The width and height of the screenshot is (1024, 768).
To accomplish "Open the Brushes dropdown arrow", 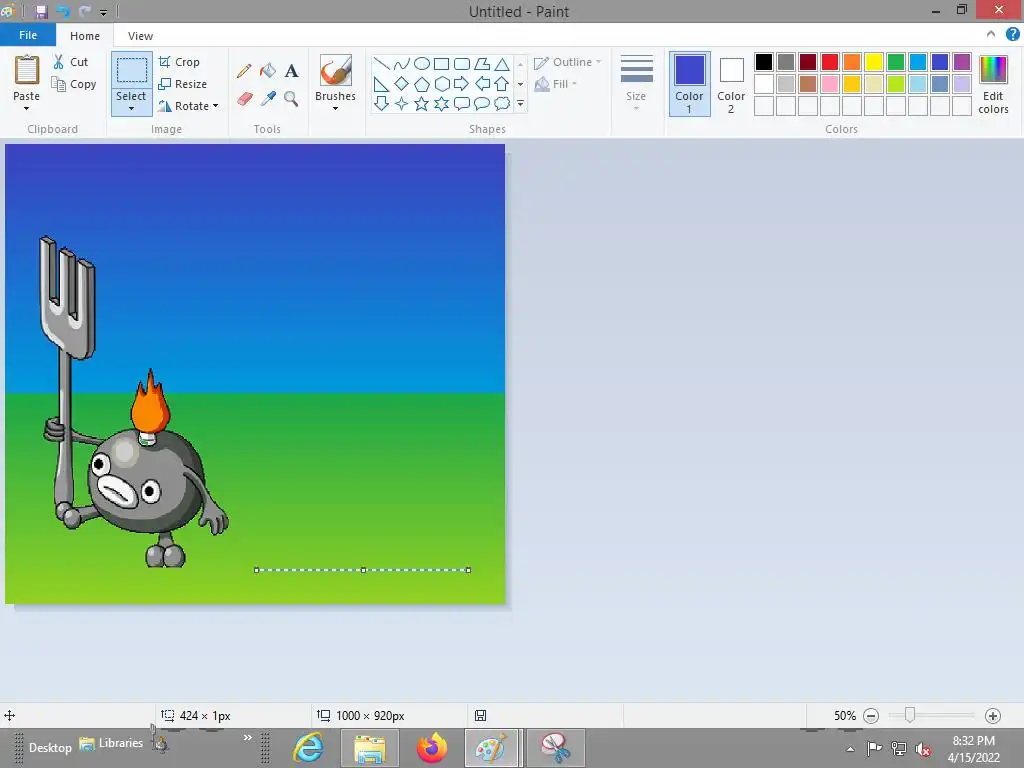I will point(335,108).
